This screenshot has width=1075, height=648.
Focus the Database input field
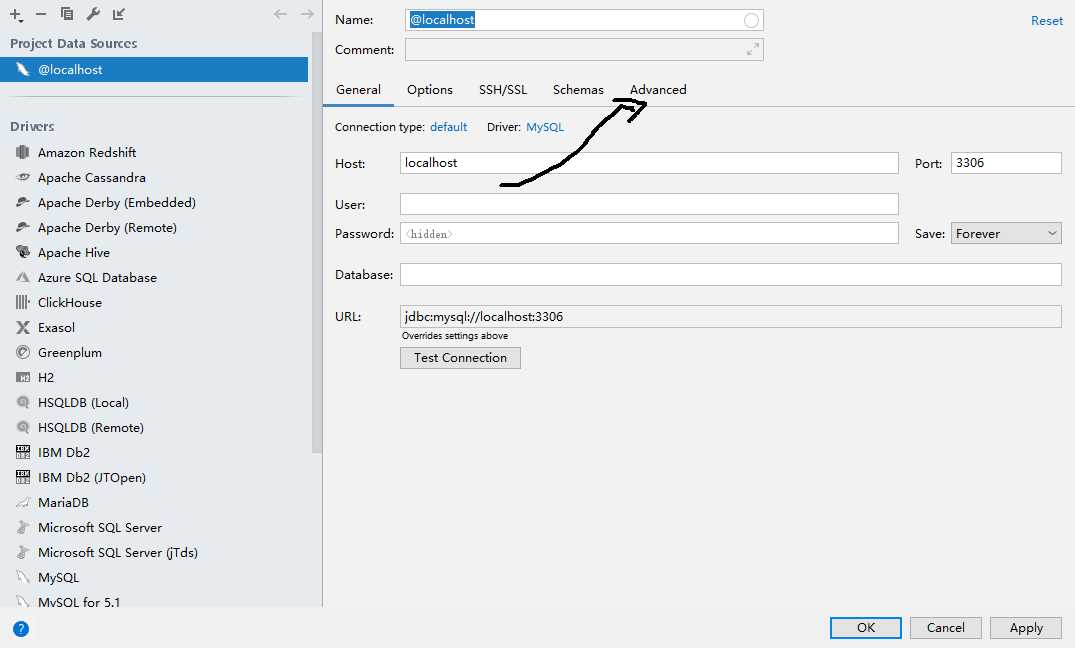click(x=731, y=274)
